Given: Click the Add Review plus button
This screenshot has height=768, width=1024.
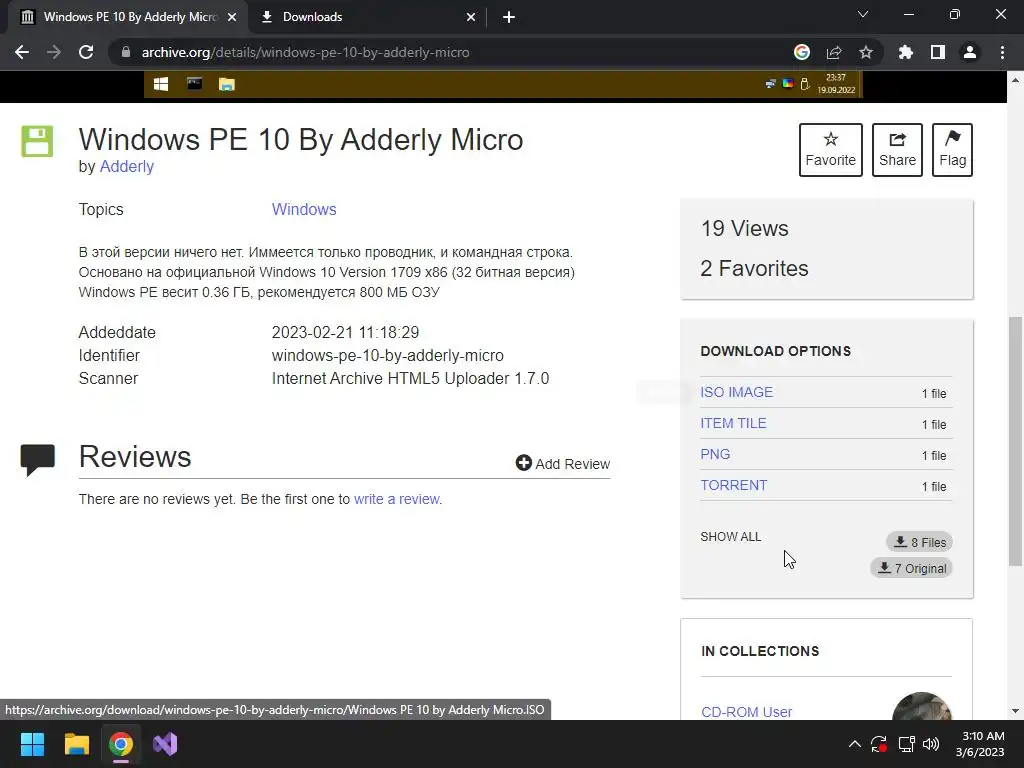Looking at the screenshot, I should (x=562, y=464).
